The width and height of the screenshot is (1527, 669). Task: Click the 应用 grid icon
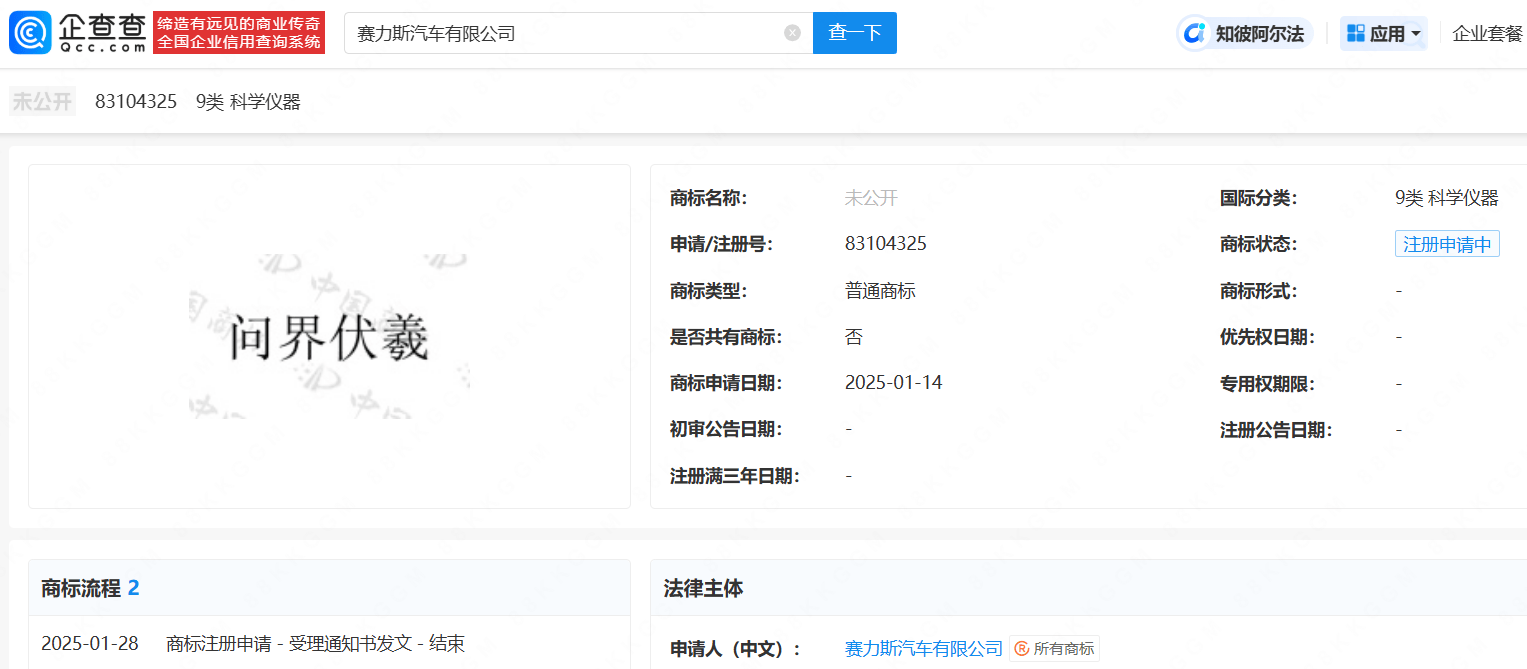[x=1356, y=33]
